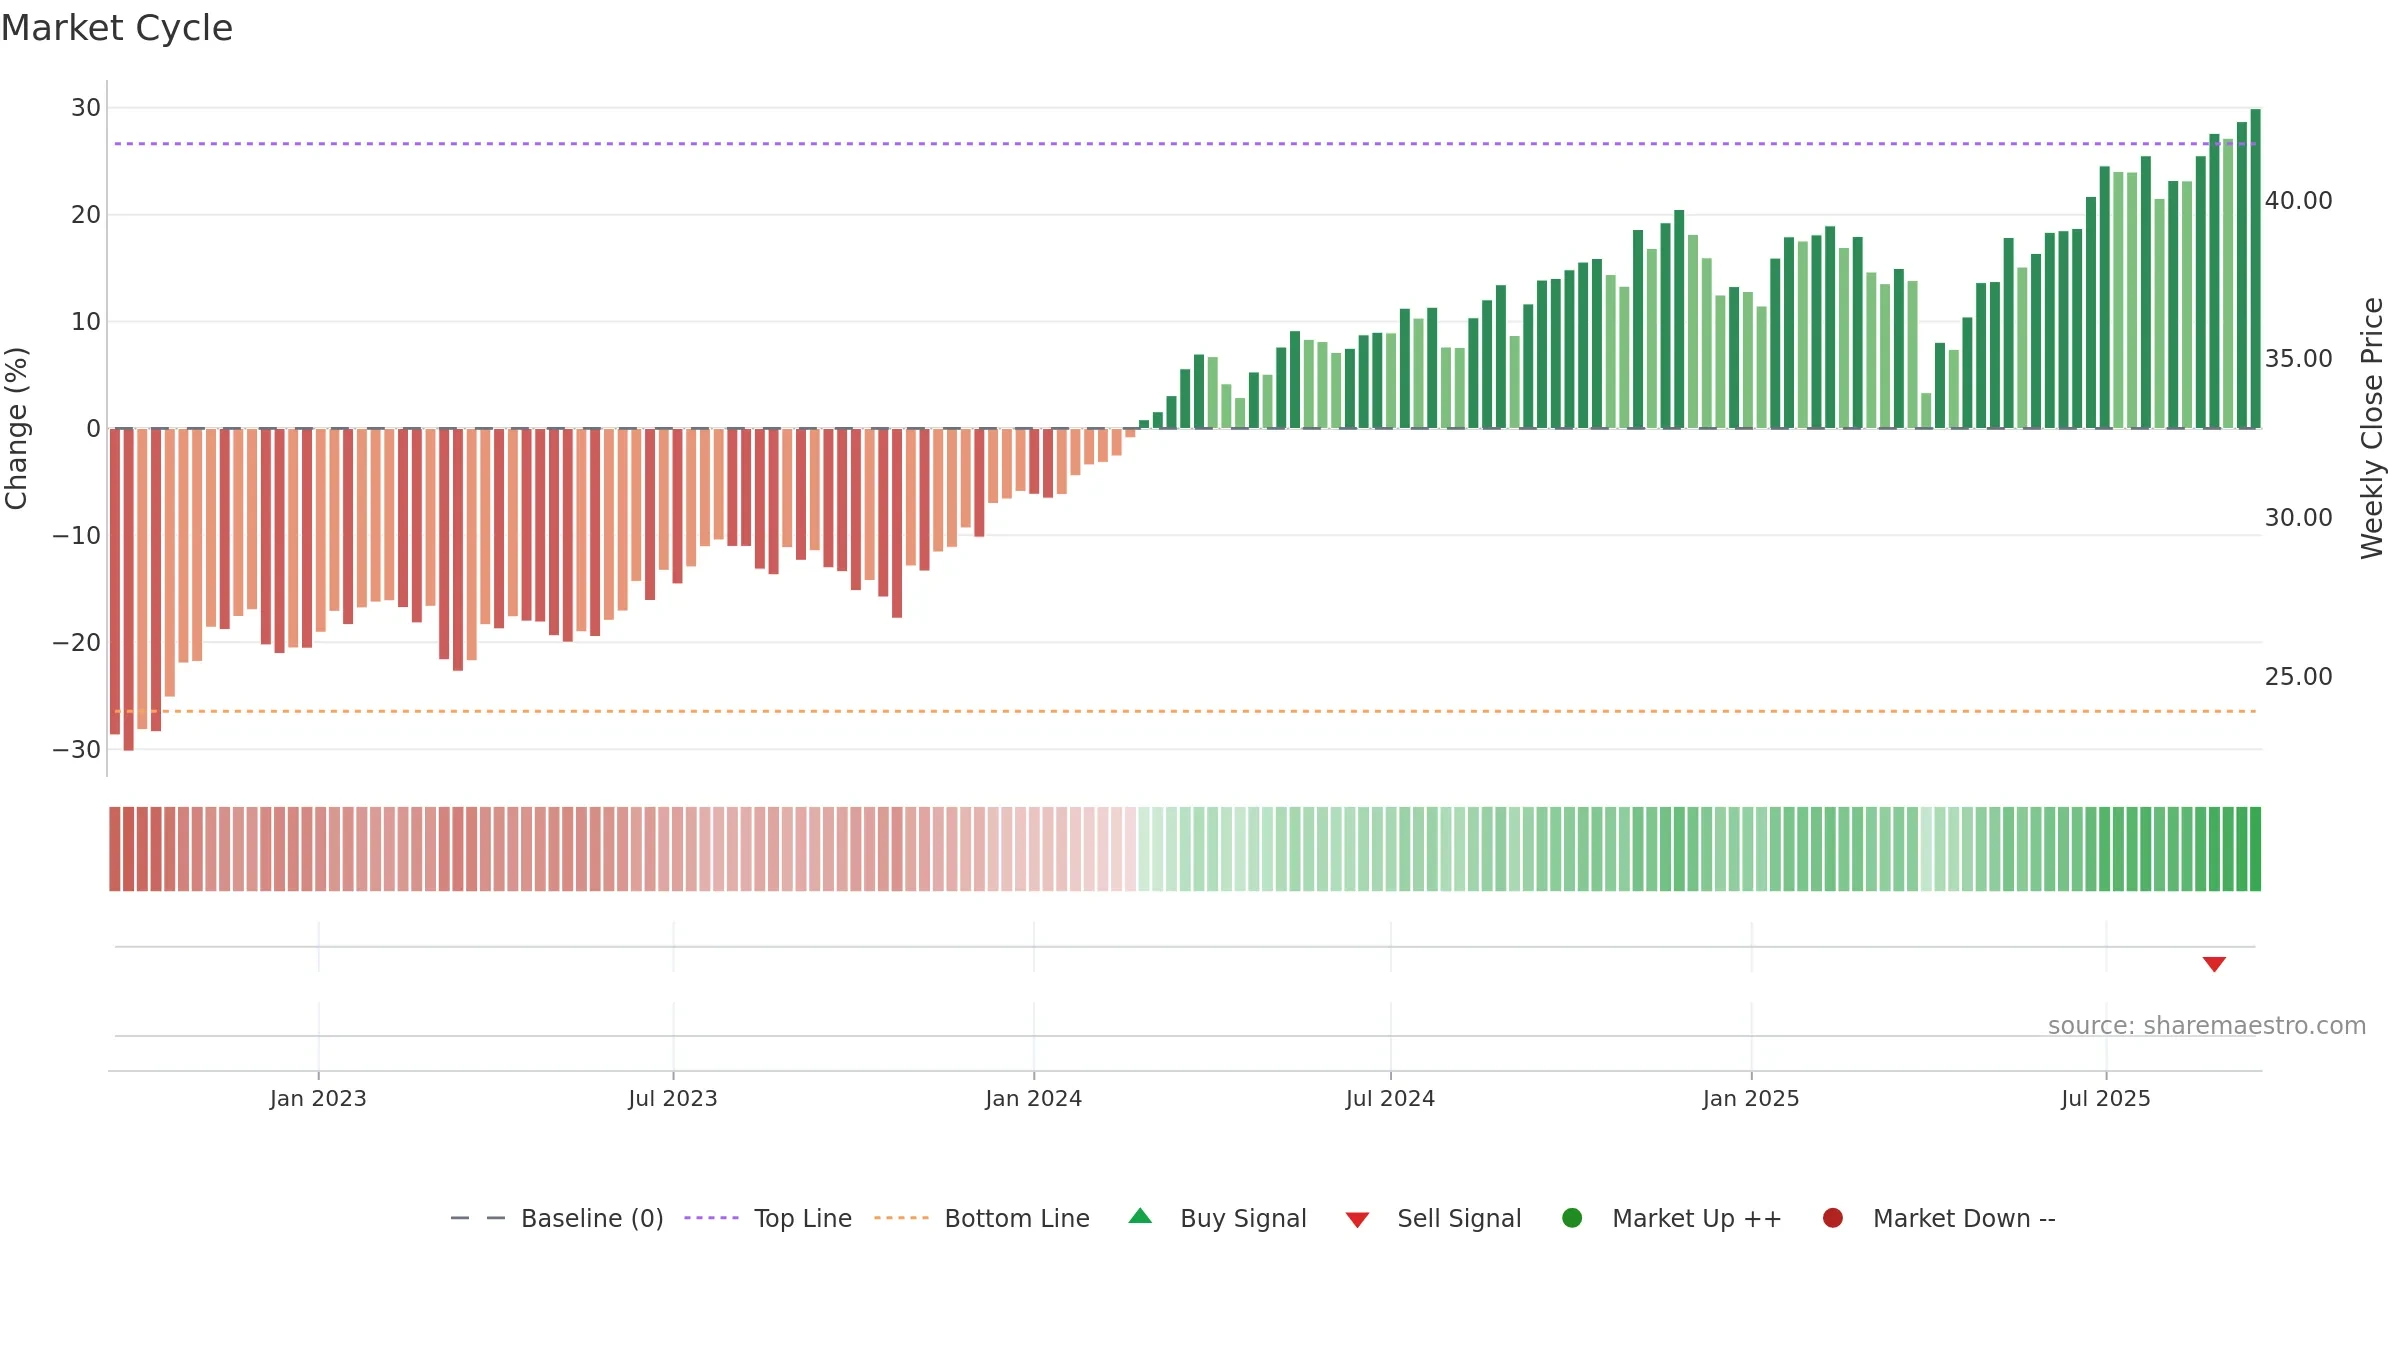This screenshot has width=2400, height=1350.
Task: Click the Jan 2023 x-axis label
Action: click(x=318, y=1099)
